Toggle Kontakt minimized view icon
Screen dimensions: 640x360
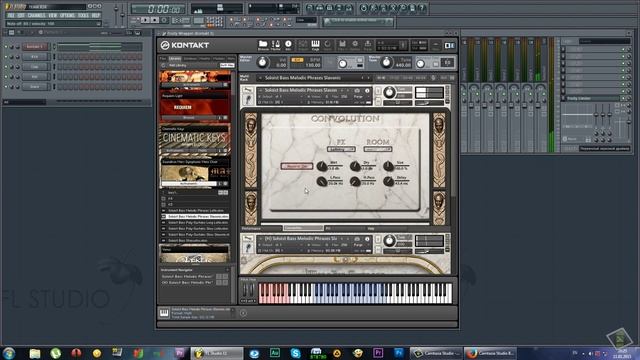tap(436, 45)
